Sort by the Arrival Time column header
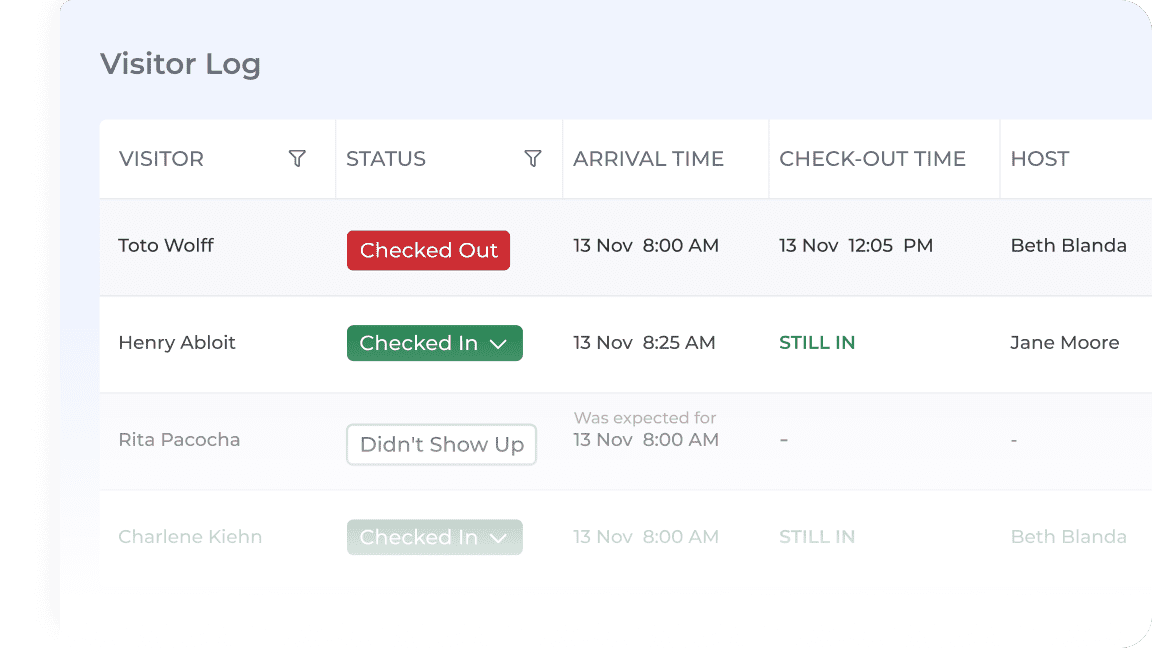 (648, 159)
